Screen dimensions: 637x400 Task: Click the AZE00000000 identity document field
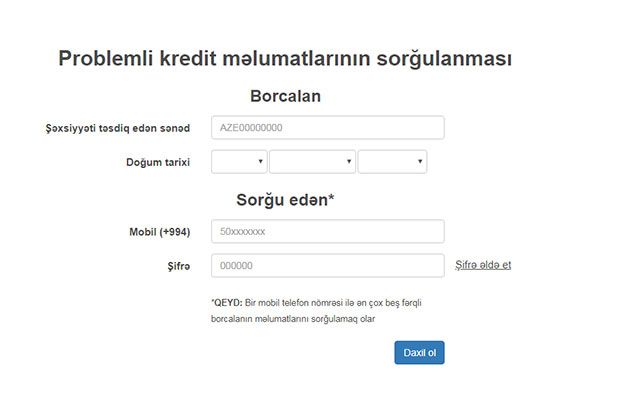point(327,128)
